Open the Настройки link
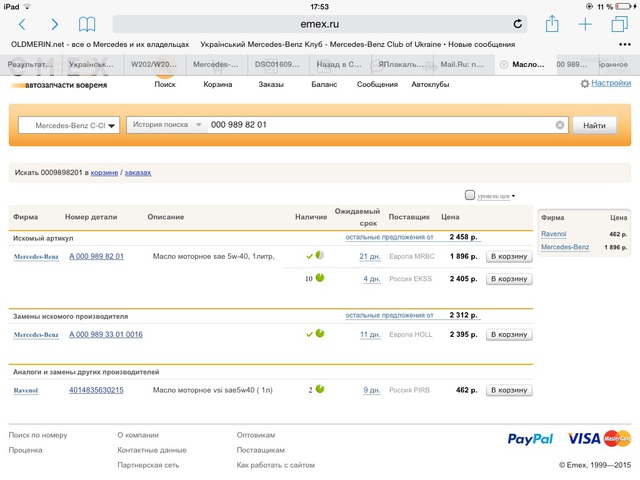Screen dimensions: 640x480 611,83
